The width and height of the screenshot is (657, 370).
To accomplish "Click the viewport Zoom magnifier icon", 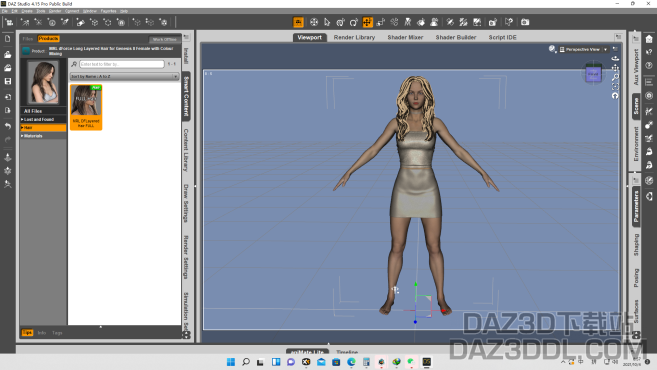I will [615, 77].
